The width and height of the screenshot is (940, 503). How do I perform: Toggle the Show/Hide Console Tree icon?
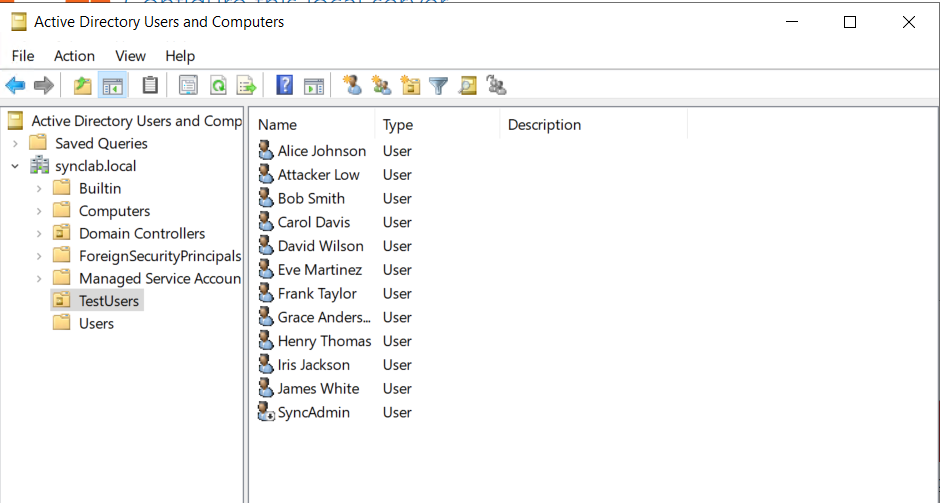point(112,86)
